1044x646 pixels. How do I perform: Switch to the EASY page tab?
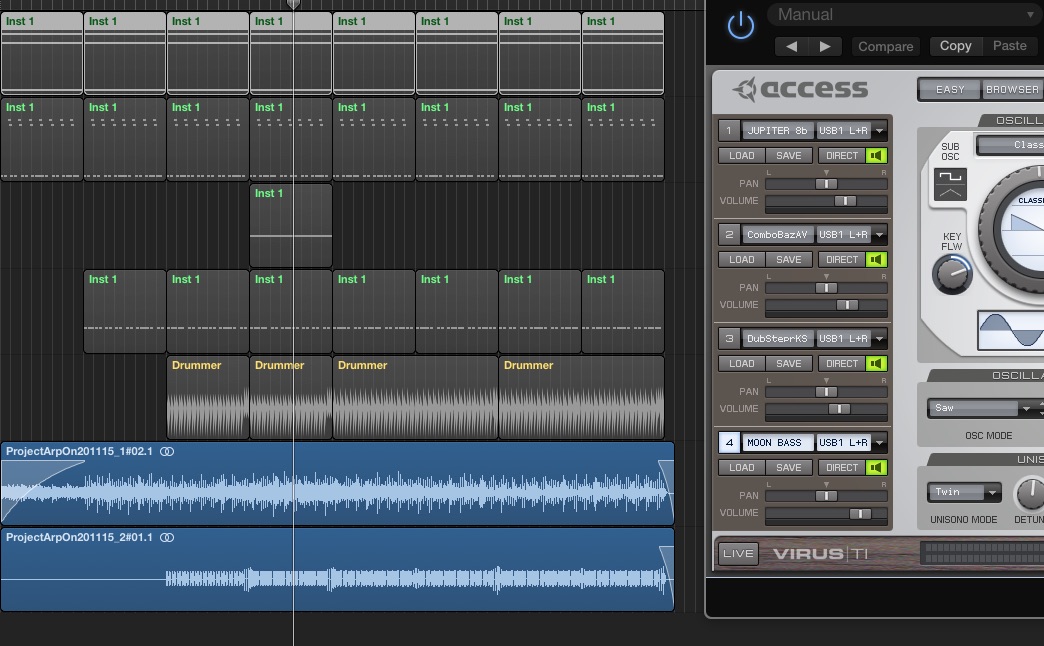click(950, 89)
